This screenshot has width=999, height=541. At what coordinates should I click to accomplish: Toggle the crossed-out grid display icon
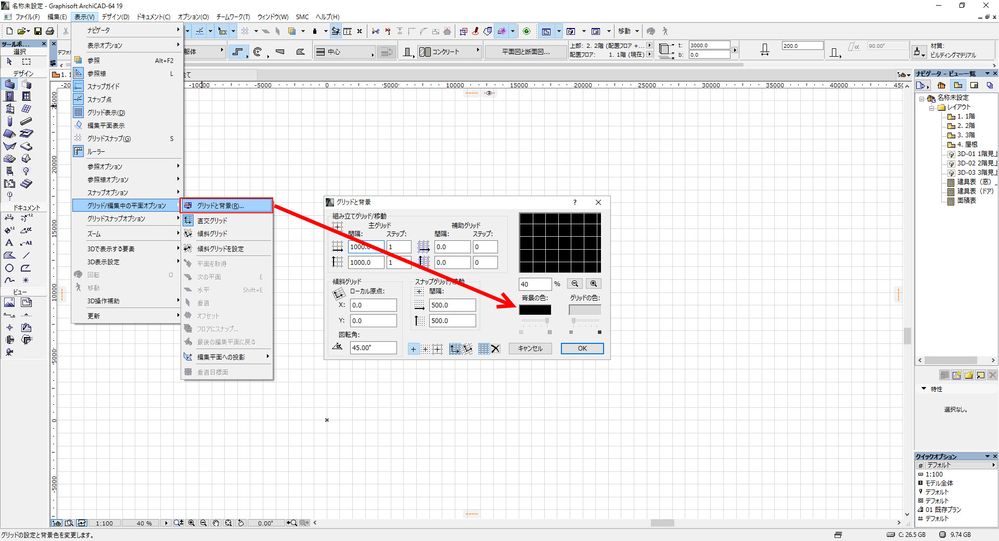click(x=496, y=349)
